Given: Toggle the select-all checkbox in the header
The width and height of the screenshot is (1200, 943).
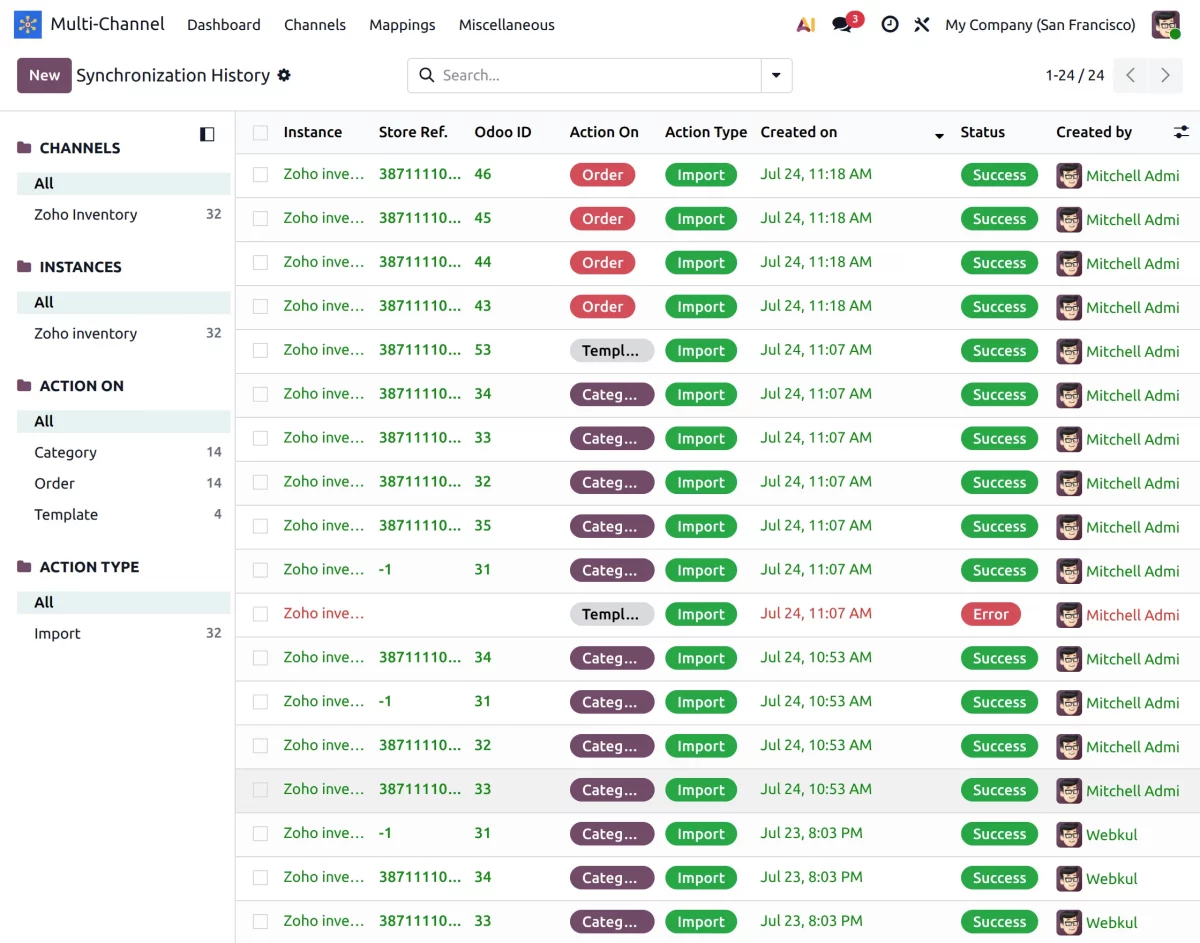Looking at the screenshot, I should [x=260, y=132].
